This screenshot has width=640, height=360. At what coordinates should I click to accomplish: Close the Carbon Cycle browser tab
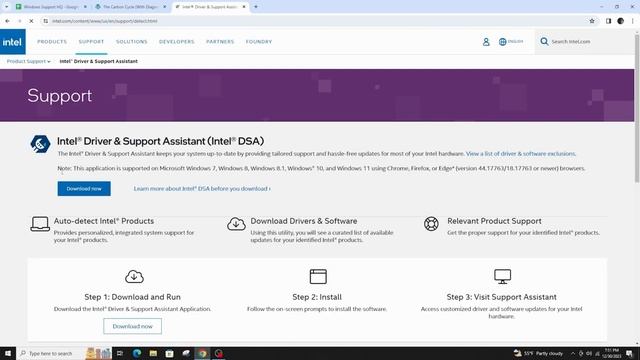click(x=164, y=7)
